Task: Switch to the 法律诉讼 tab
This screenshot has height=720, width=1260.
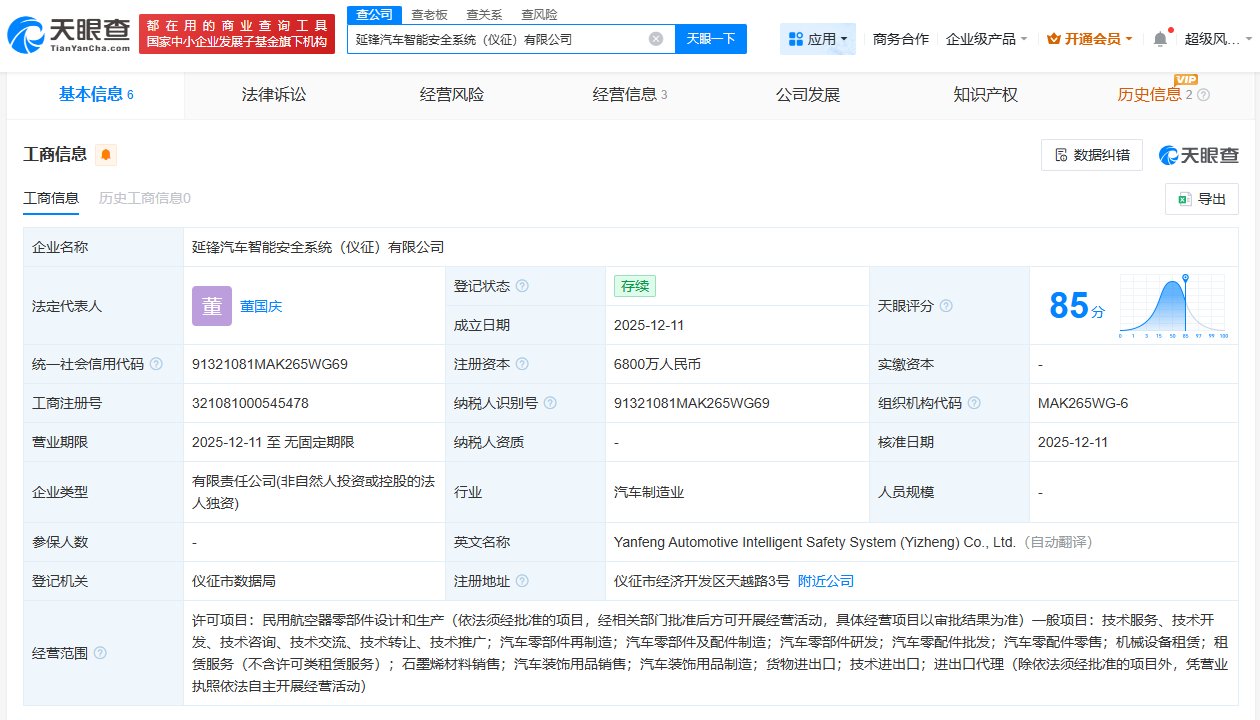Action: click(274, 95)
